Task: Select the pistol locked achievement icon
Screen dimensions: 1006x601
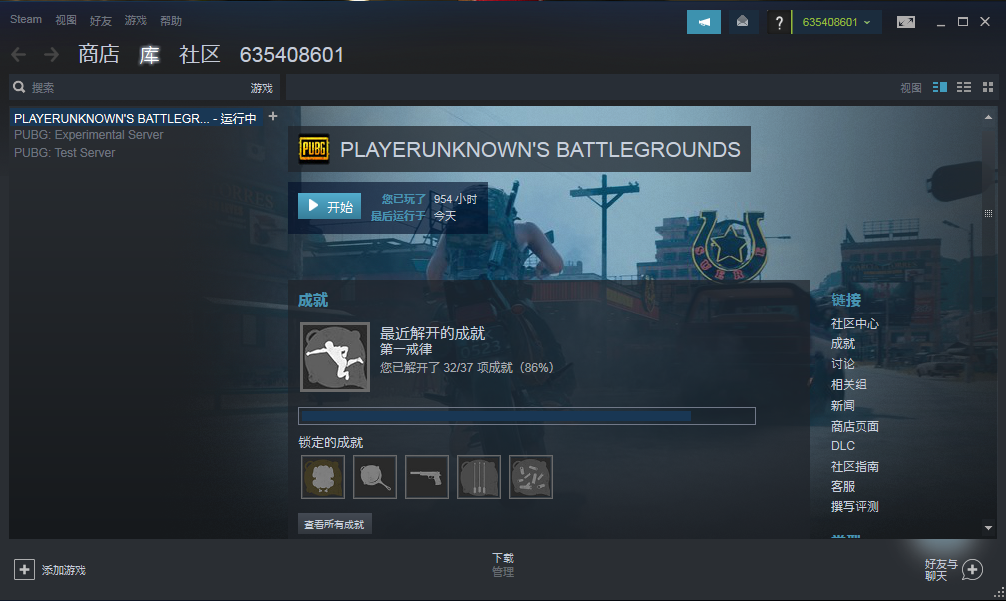Action: [427, 477]
